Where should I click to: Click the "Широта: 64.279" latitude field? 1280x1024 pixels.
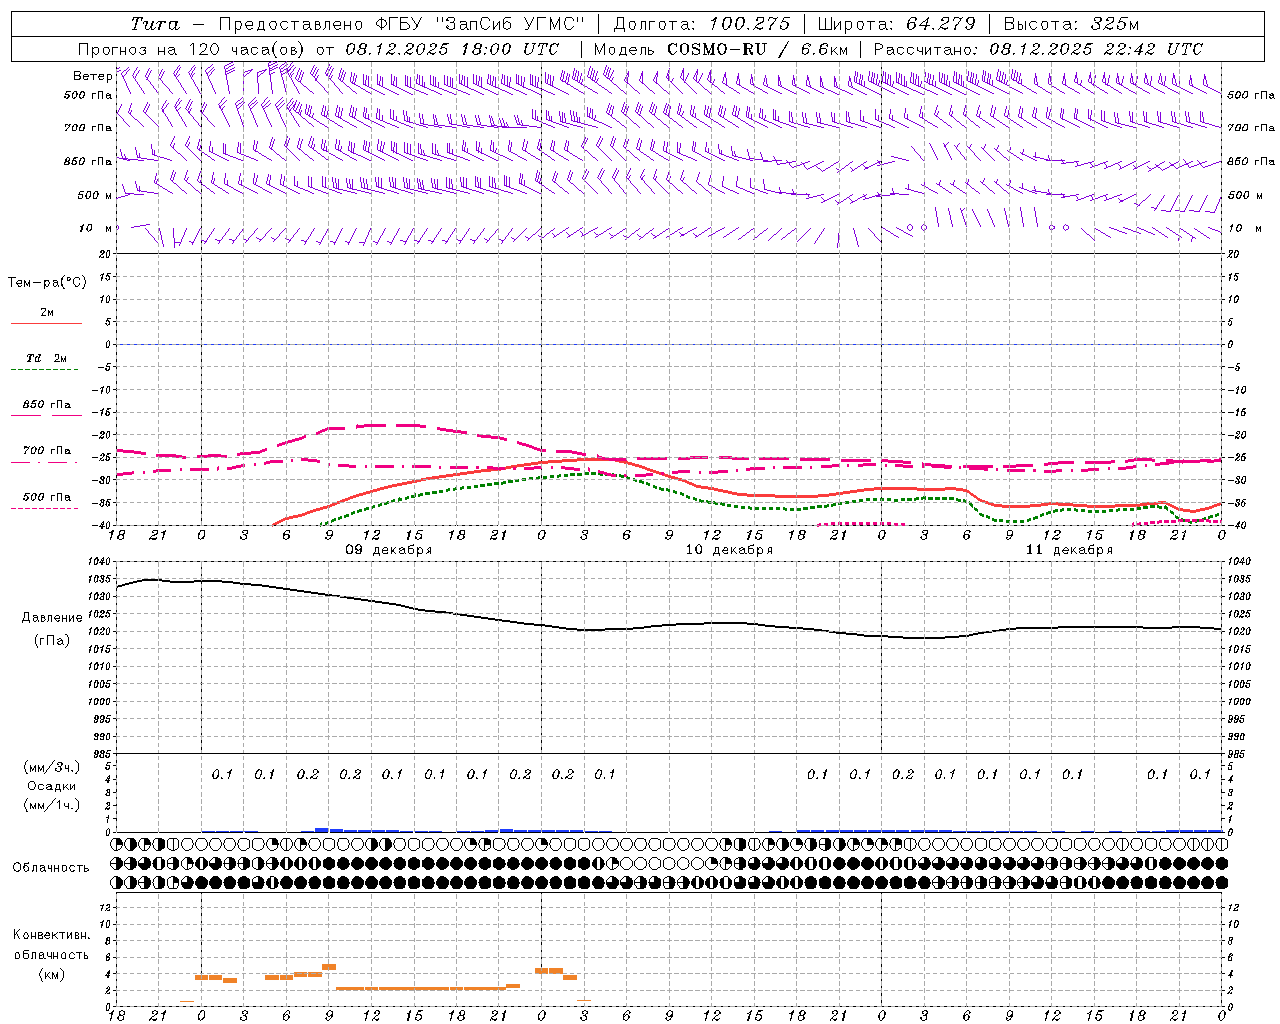pos(896,24)
